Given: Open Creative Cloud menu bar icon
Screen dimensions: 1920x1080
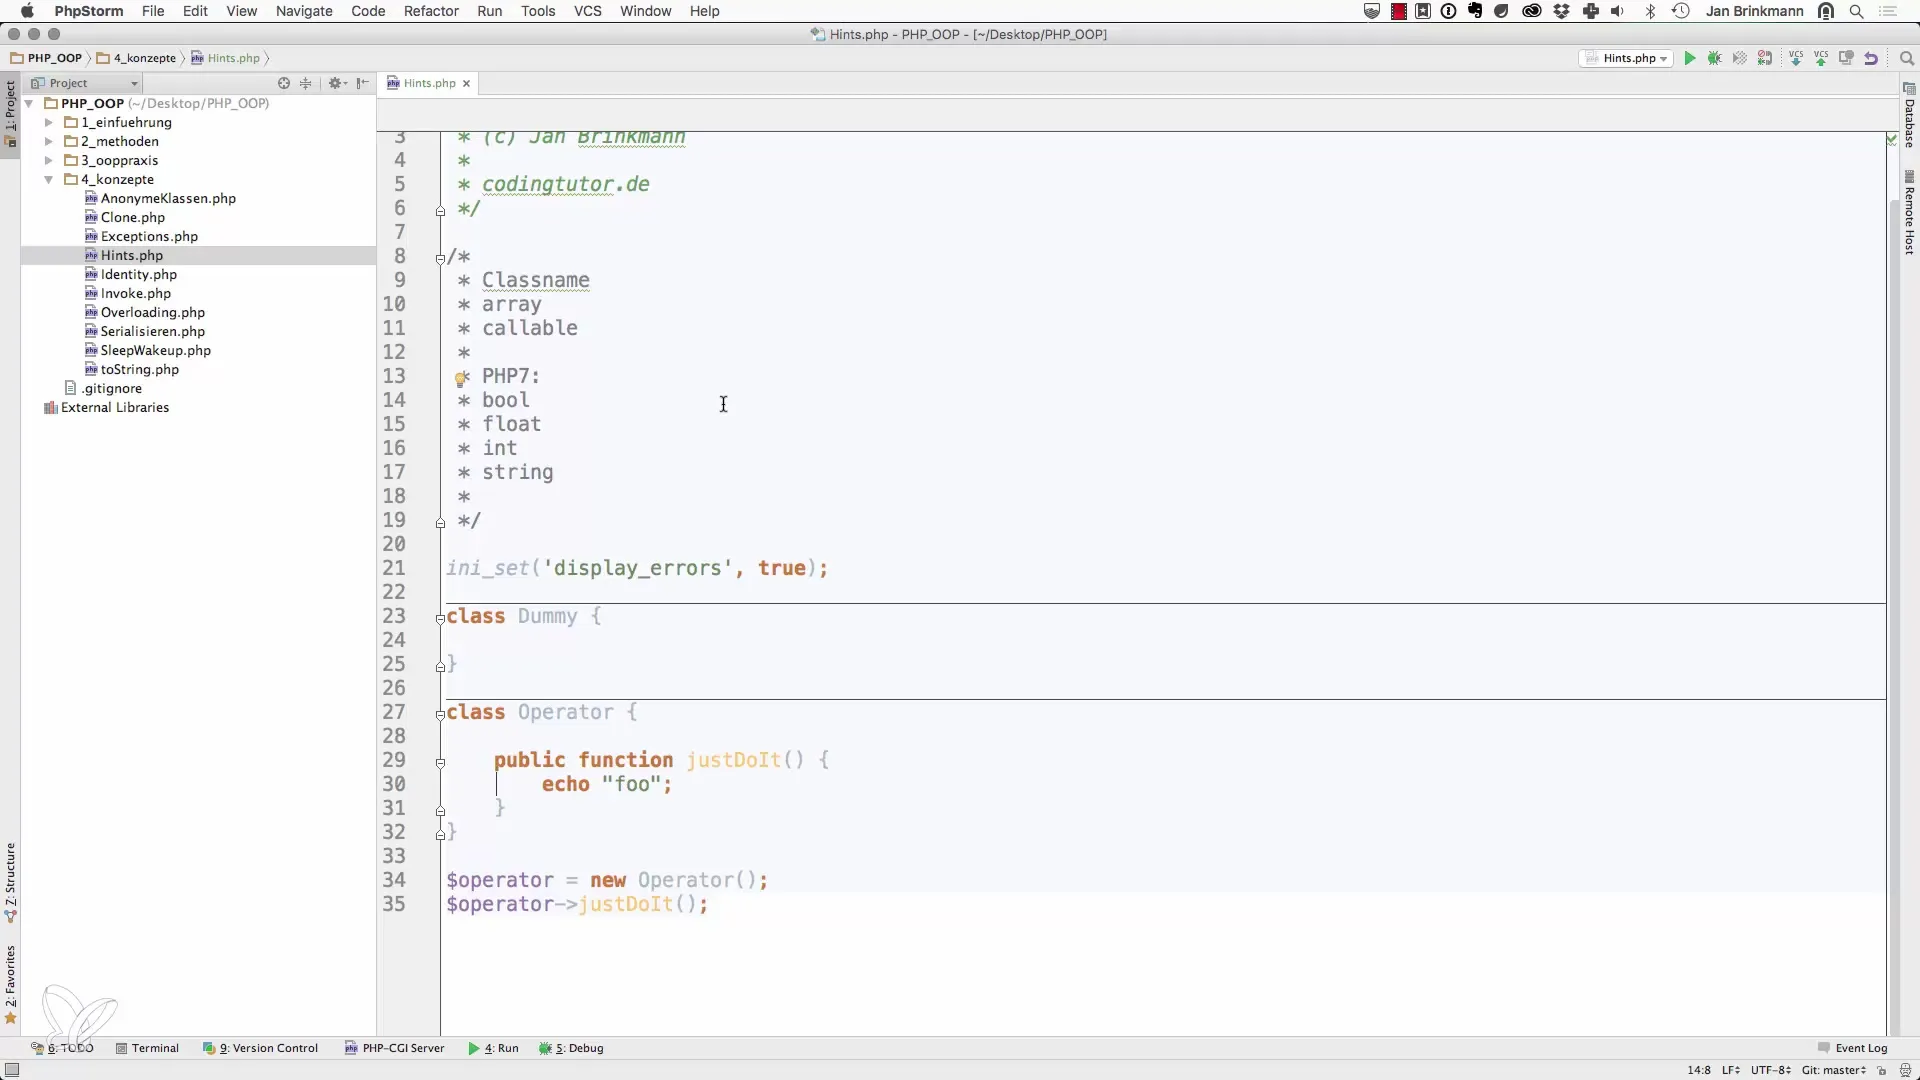Looking at the screenshot, I should click(1532, 11).
